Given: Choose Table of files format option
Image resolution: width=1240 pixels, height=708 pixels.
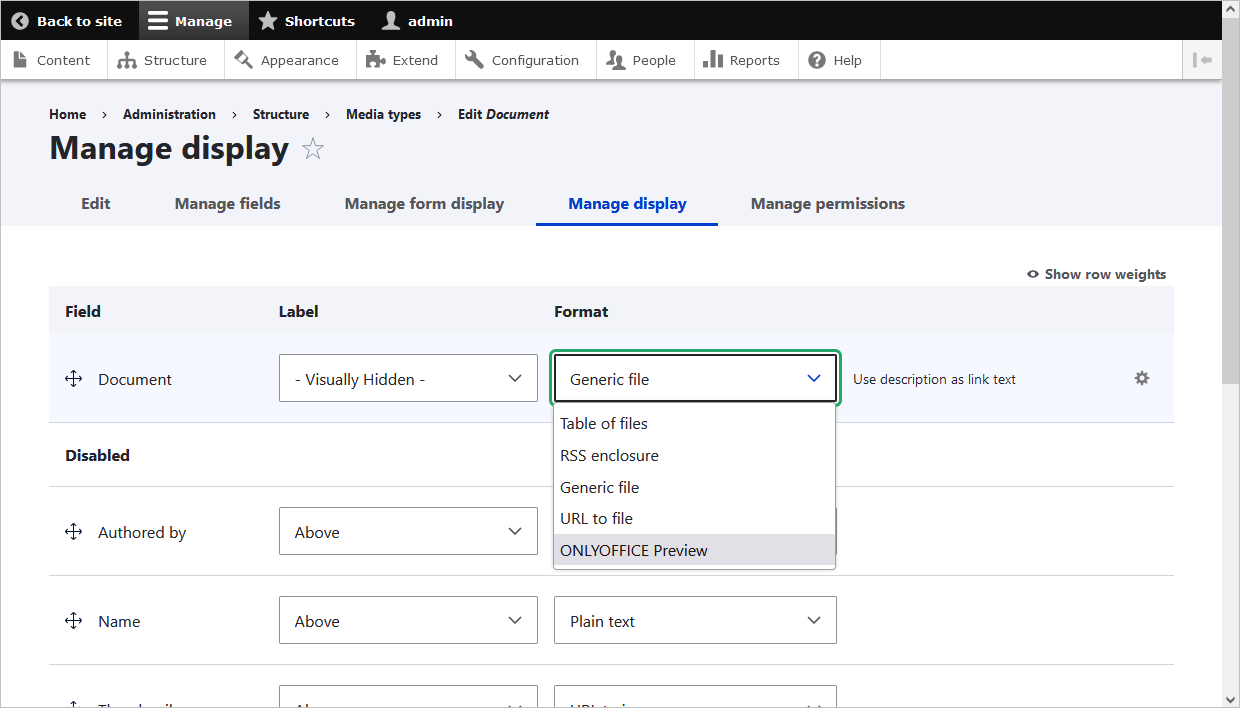Looking at the screenshot, I should click(x=604, y=423).
